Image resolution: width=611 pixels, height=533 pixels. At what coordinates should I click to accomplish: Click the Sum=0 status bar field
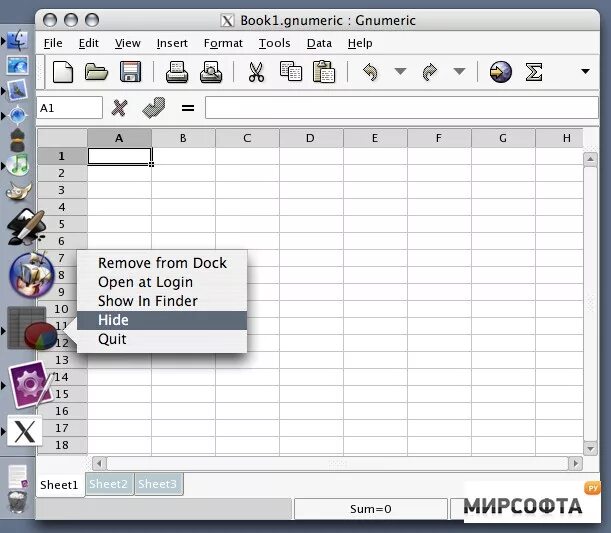coord(371,509)
